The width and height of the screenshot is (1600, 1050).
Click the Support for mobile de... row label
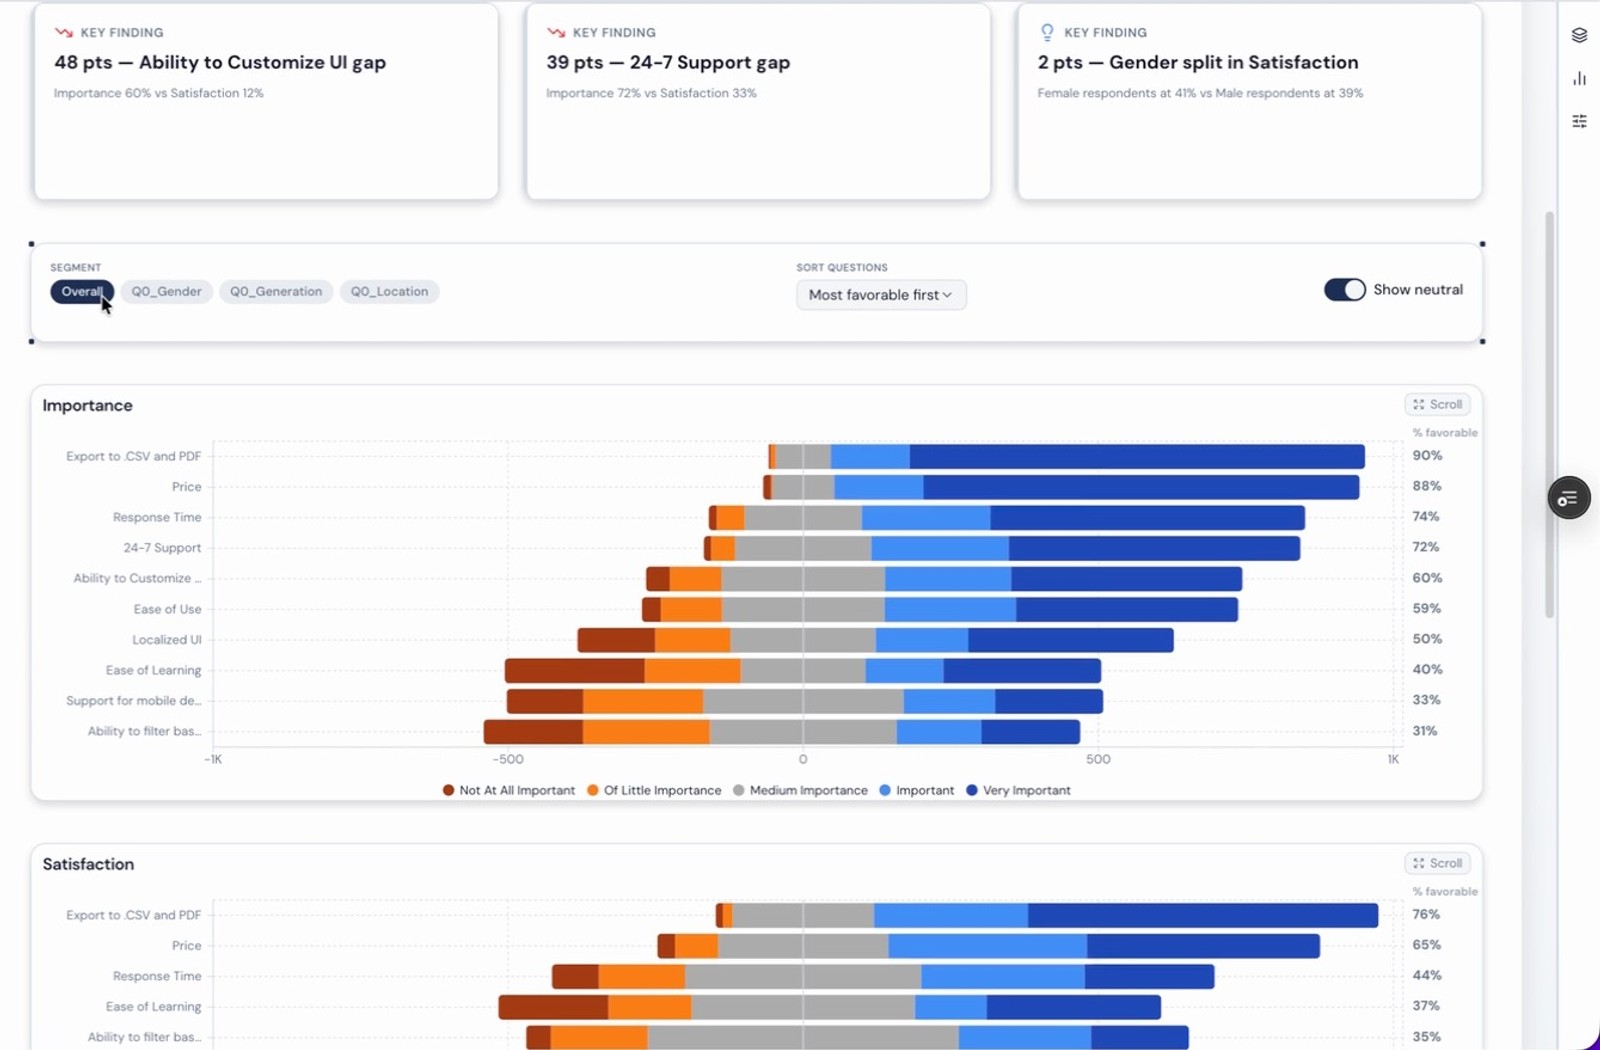(134, 701)
